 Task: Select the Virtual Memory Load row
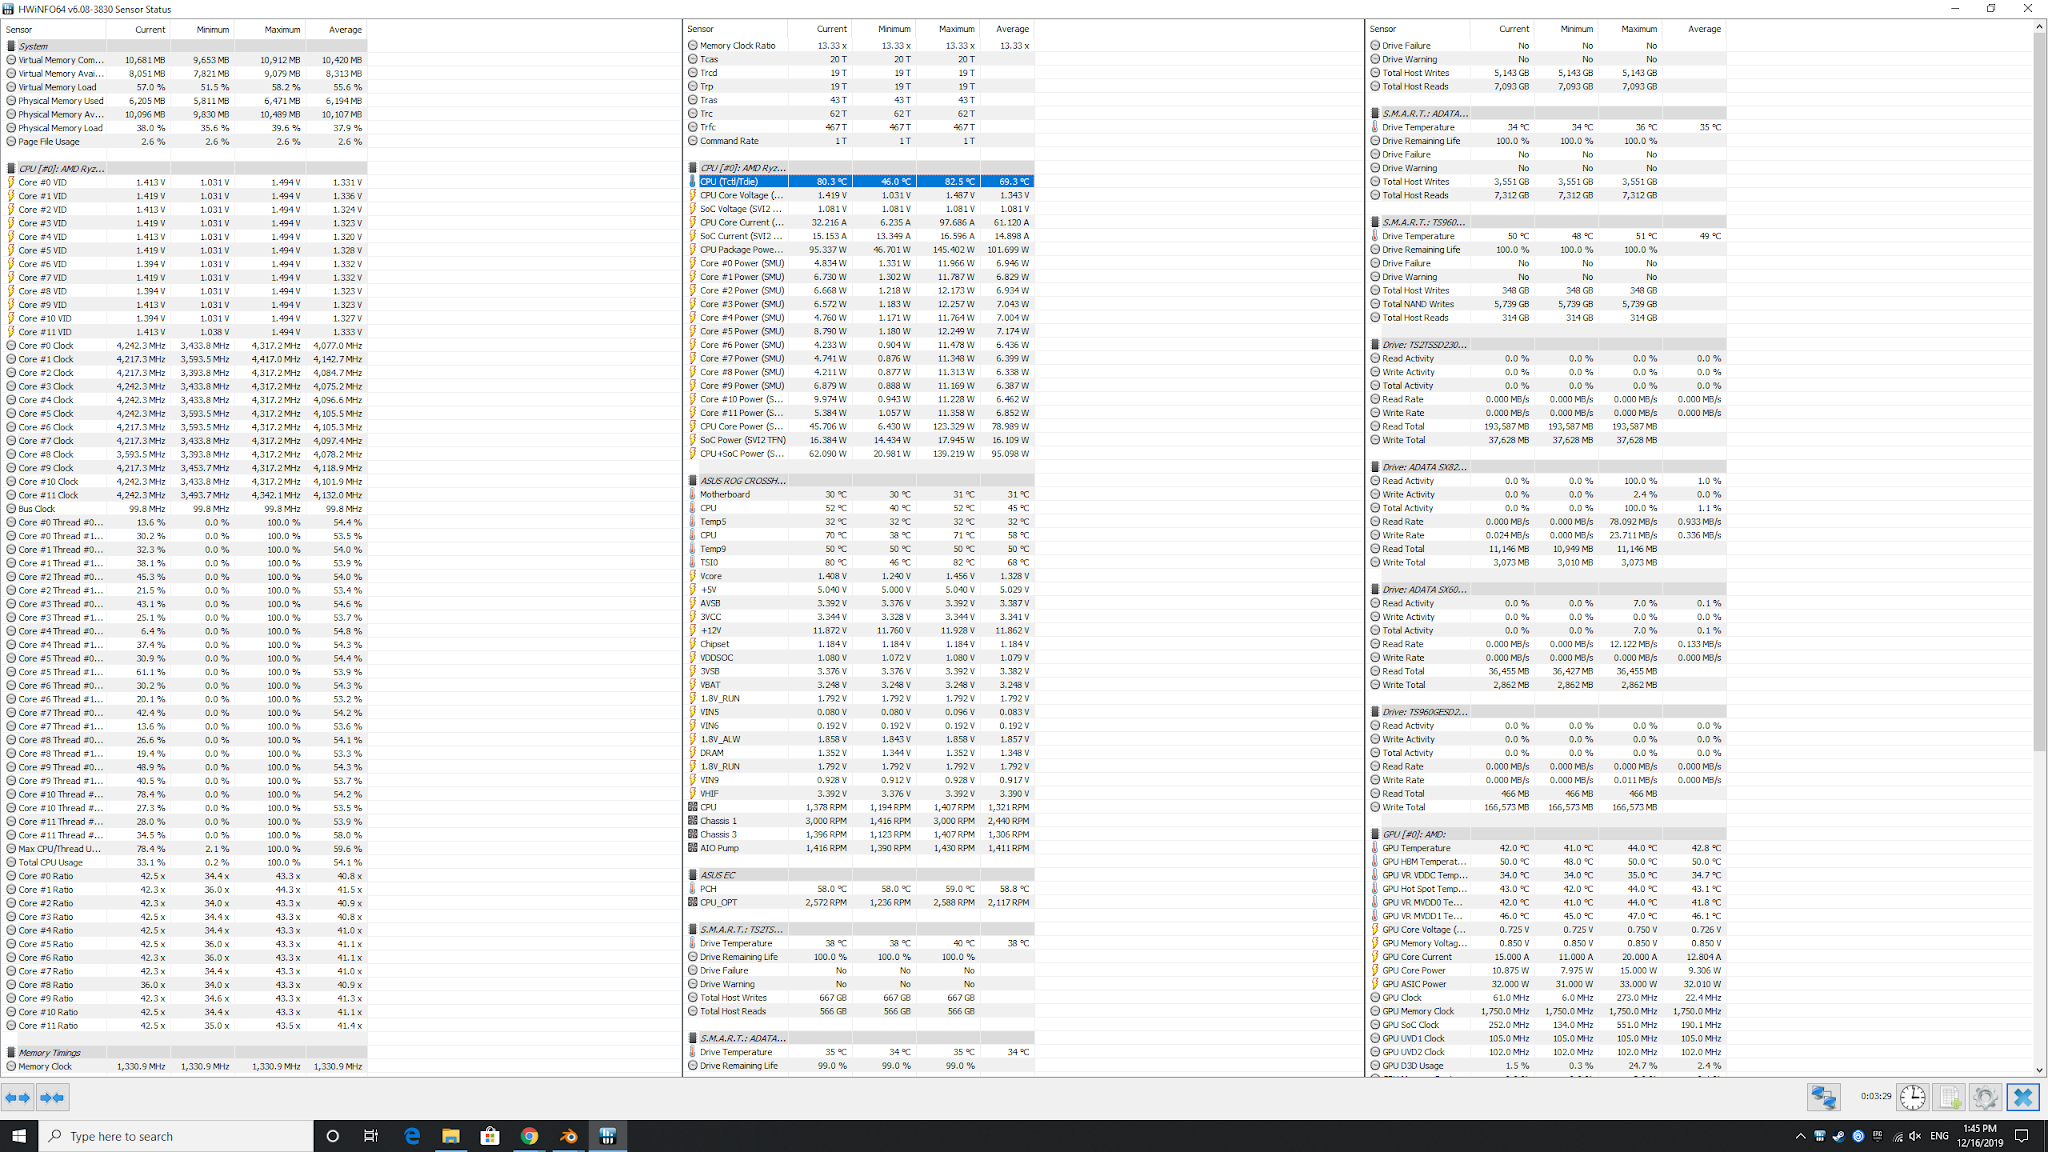tap(185, 87)
